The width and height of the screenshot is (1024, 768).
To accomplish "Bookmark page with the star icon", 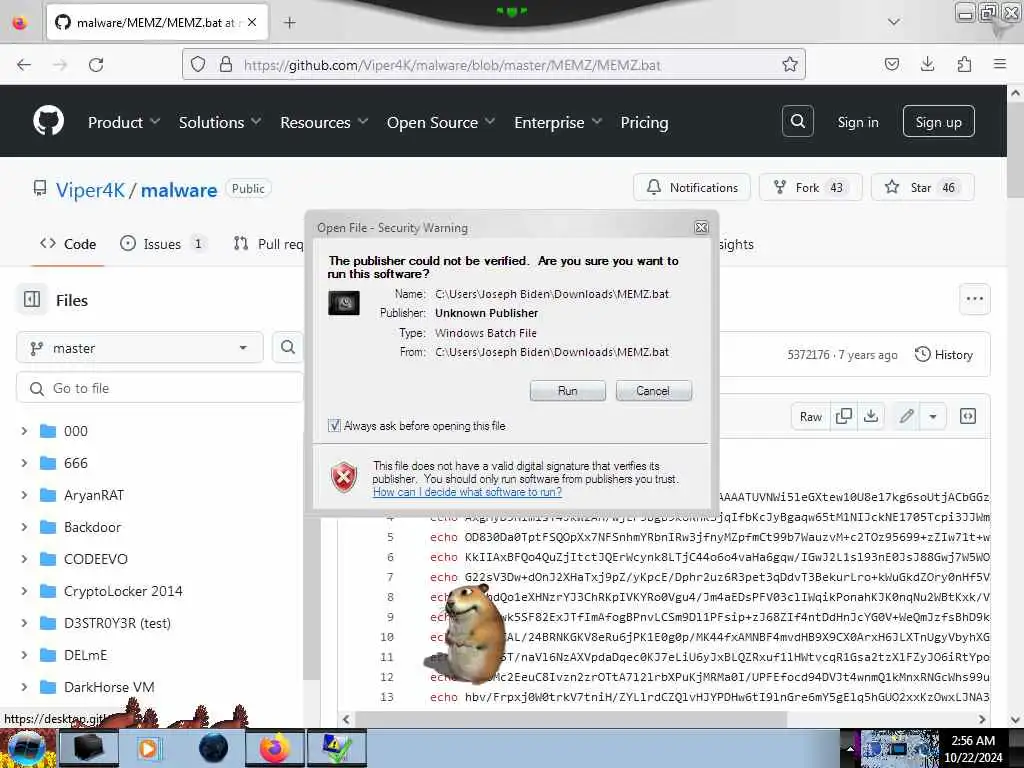I will point(790,64).
